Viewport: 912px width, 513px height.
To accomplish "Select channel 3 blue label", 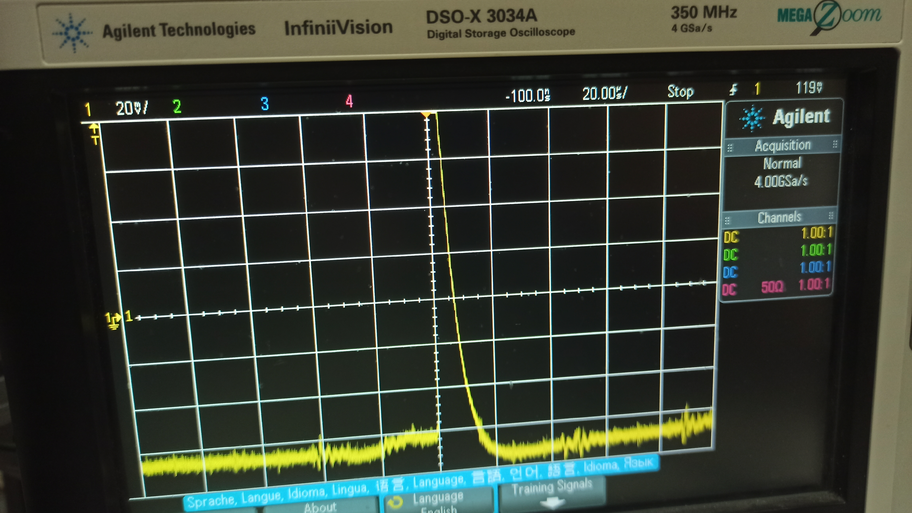I will [265, 104].
